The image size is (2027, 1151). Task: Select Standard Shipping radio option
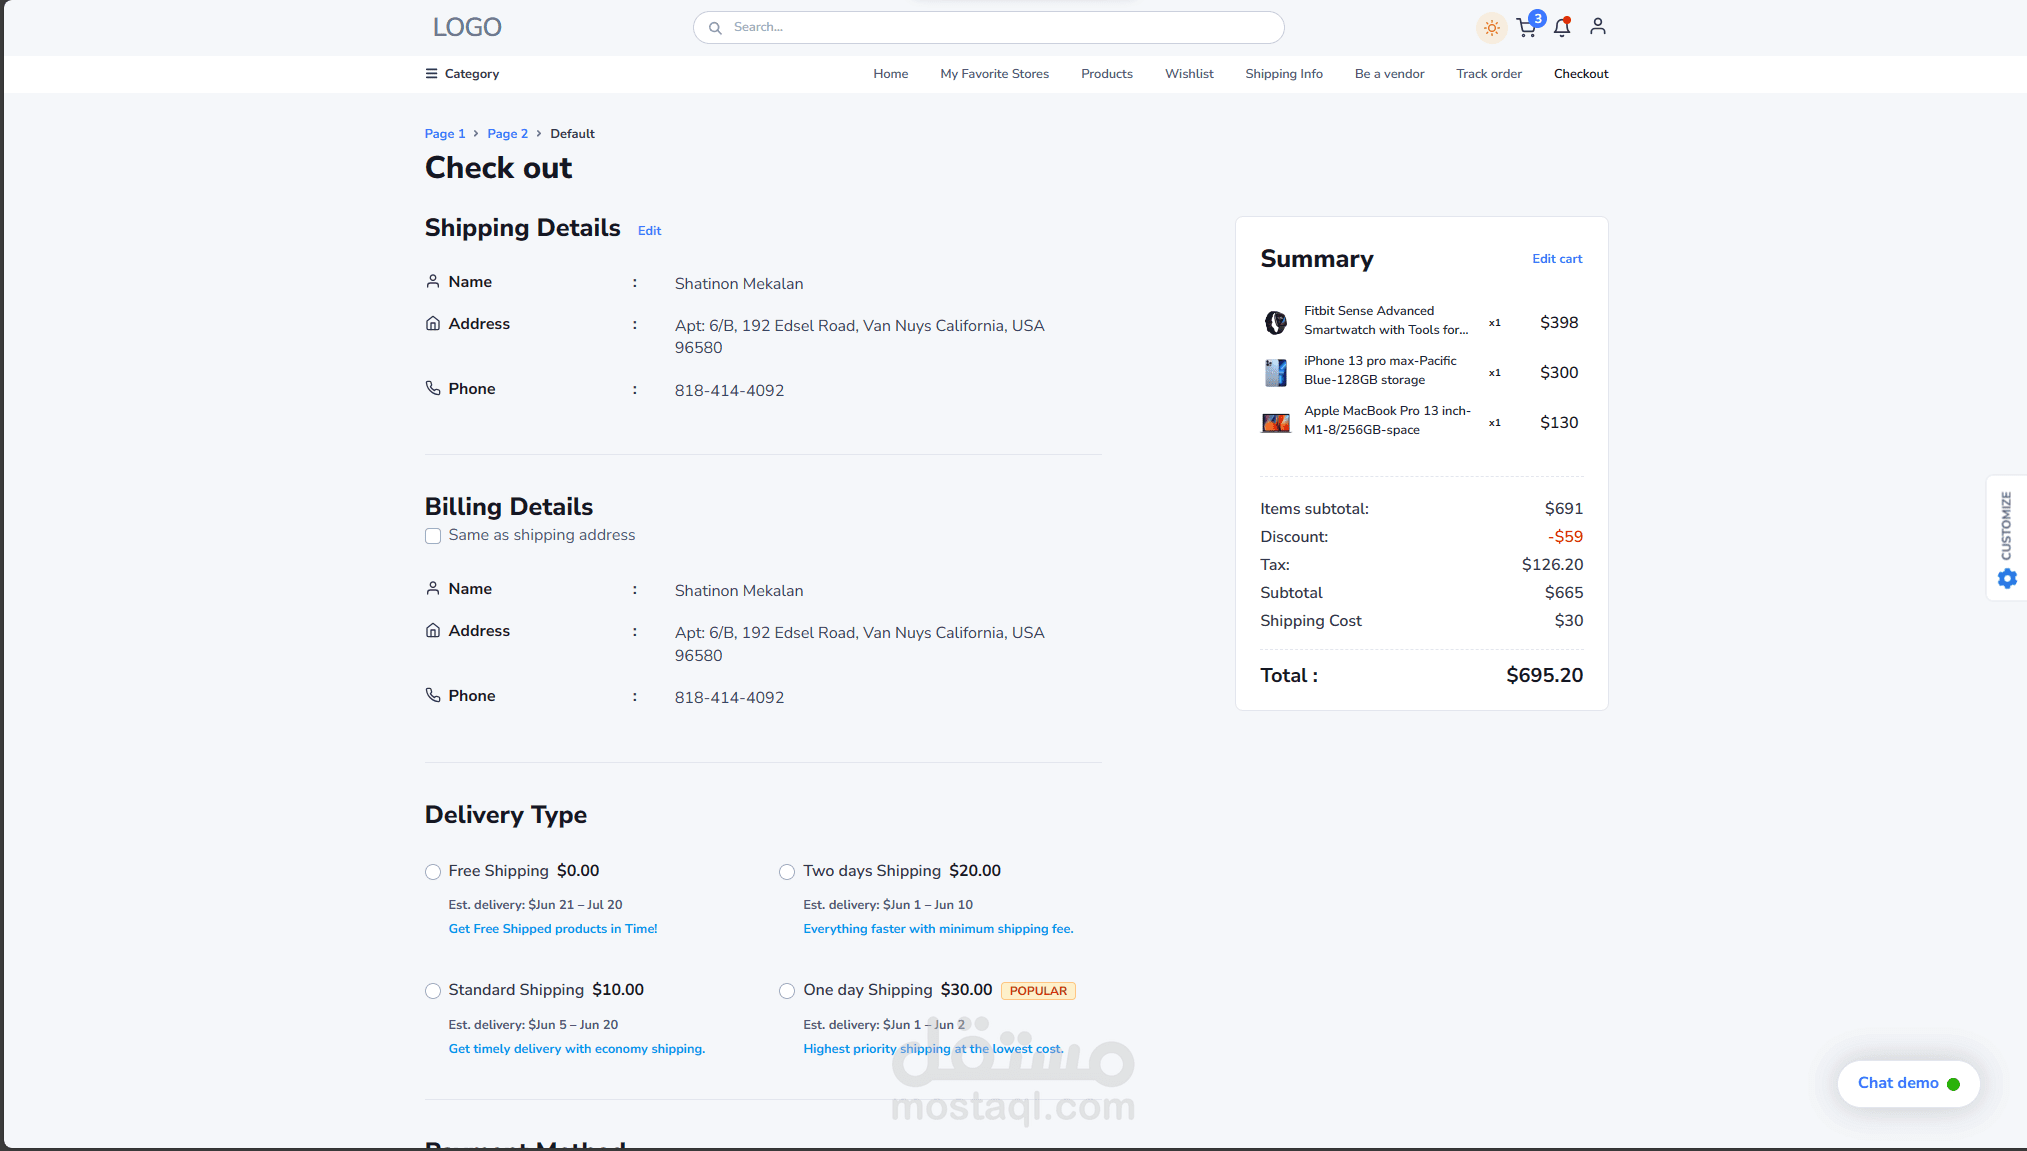[433, 991]
